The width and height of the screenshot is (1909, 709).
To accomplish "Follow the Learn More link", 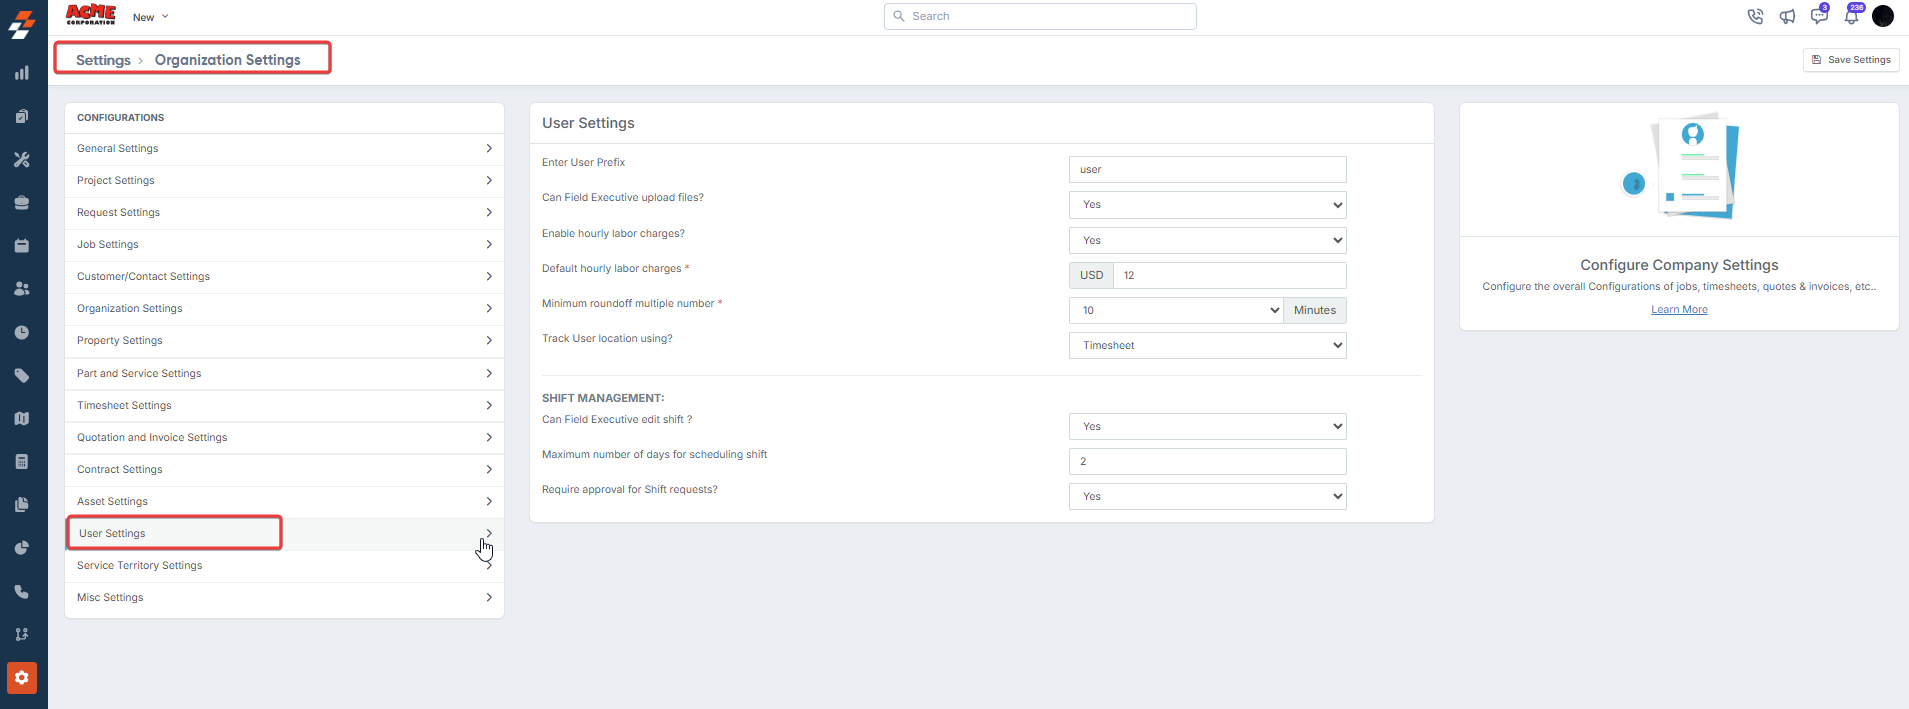I will tap(1679, 310).
